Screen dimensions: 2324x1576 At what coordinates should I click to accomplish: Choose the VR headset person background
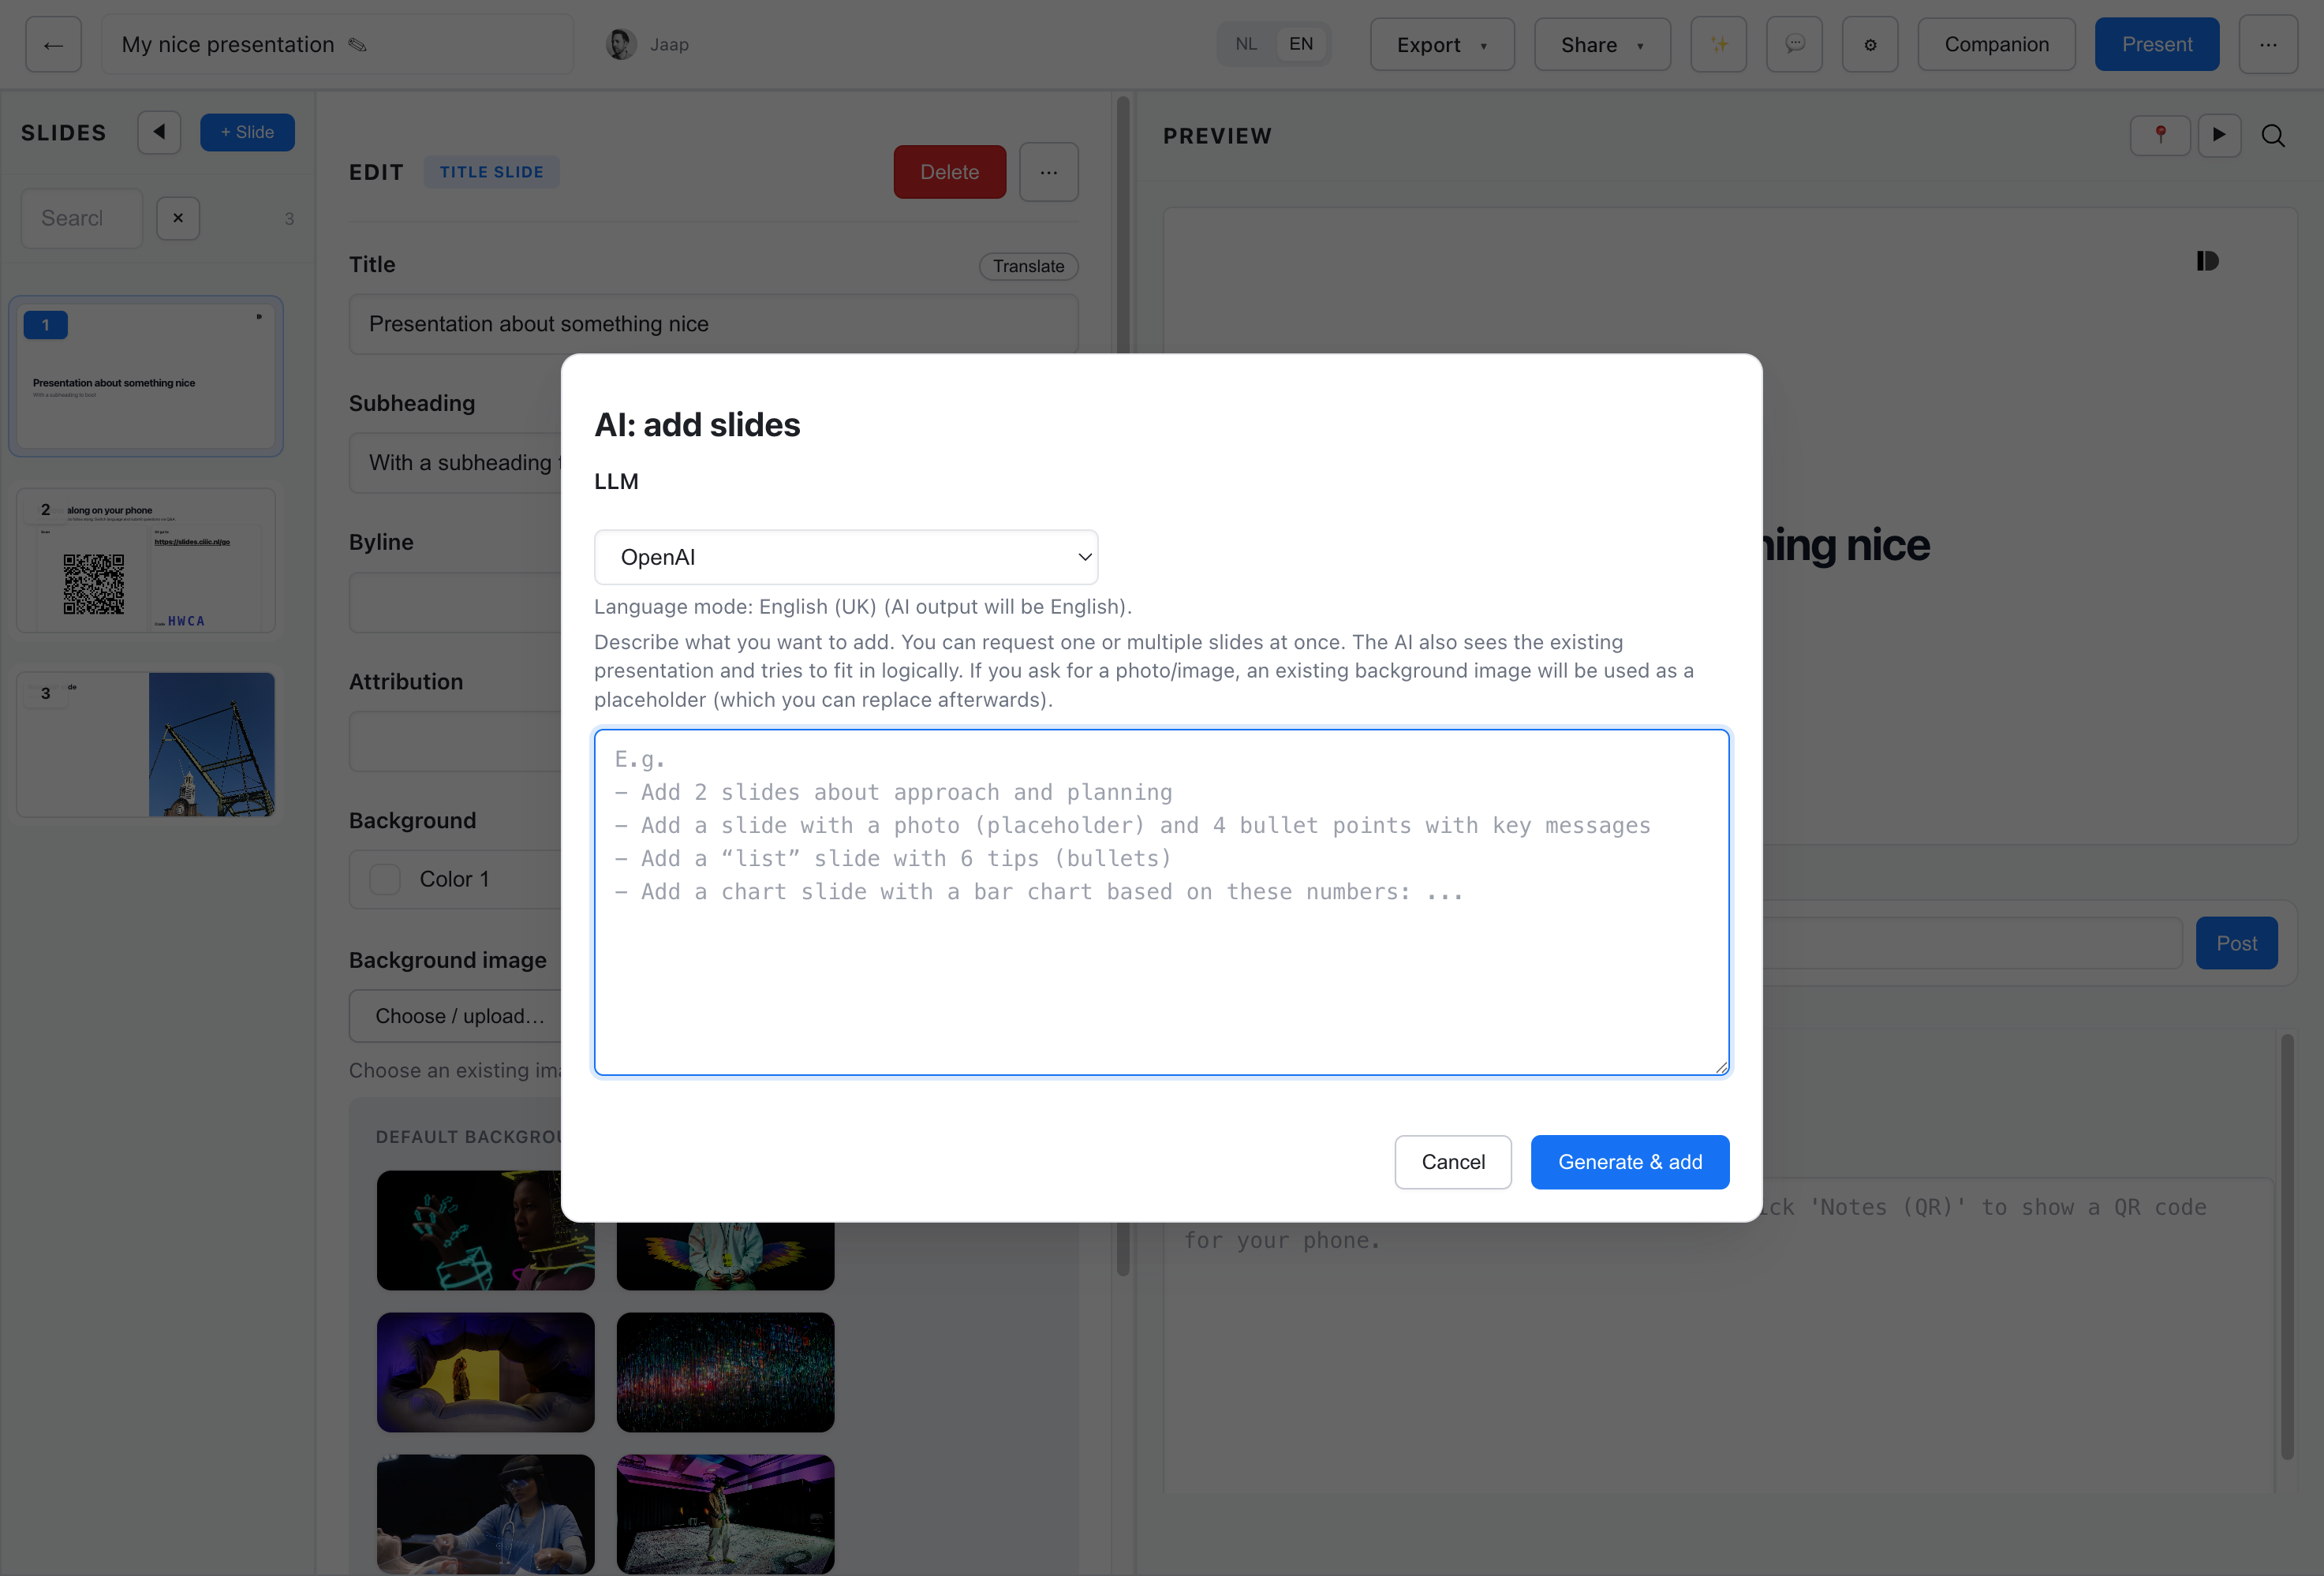click(485, 1514)
